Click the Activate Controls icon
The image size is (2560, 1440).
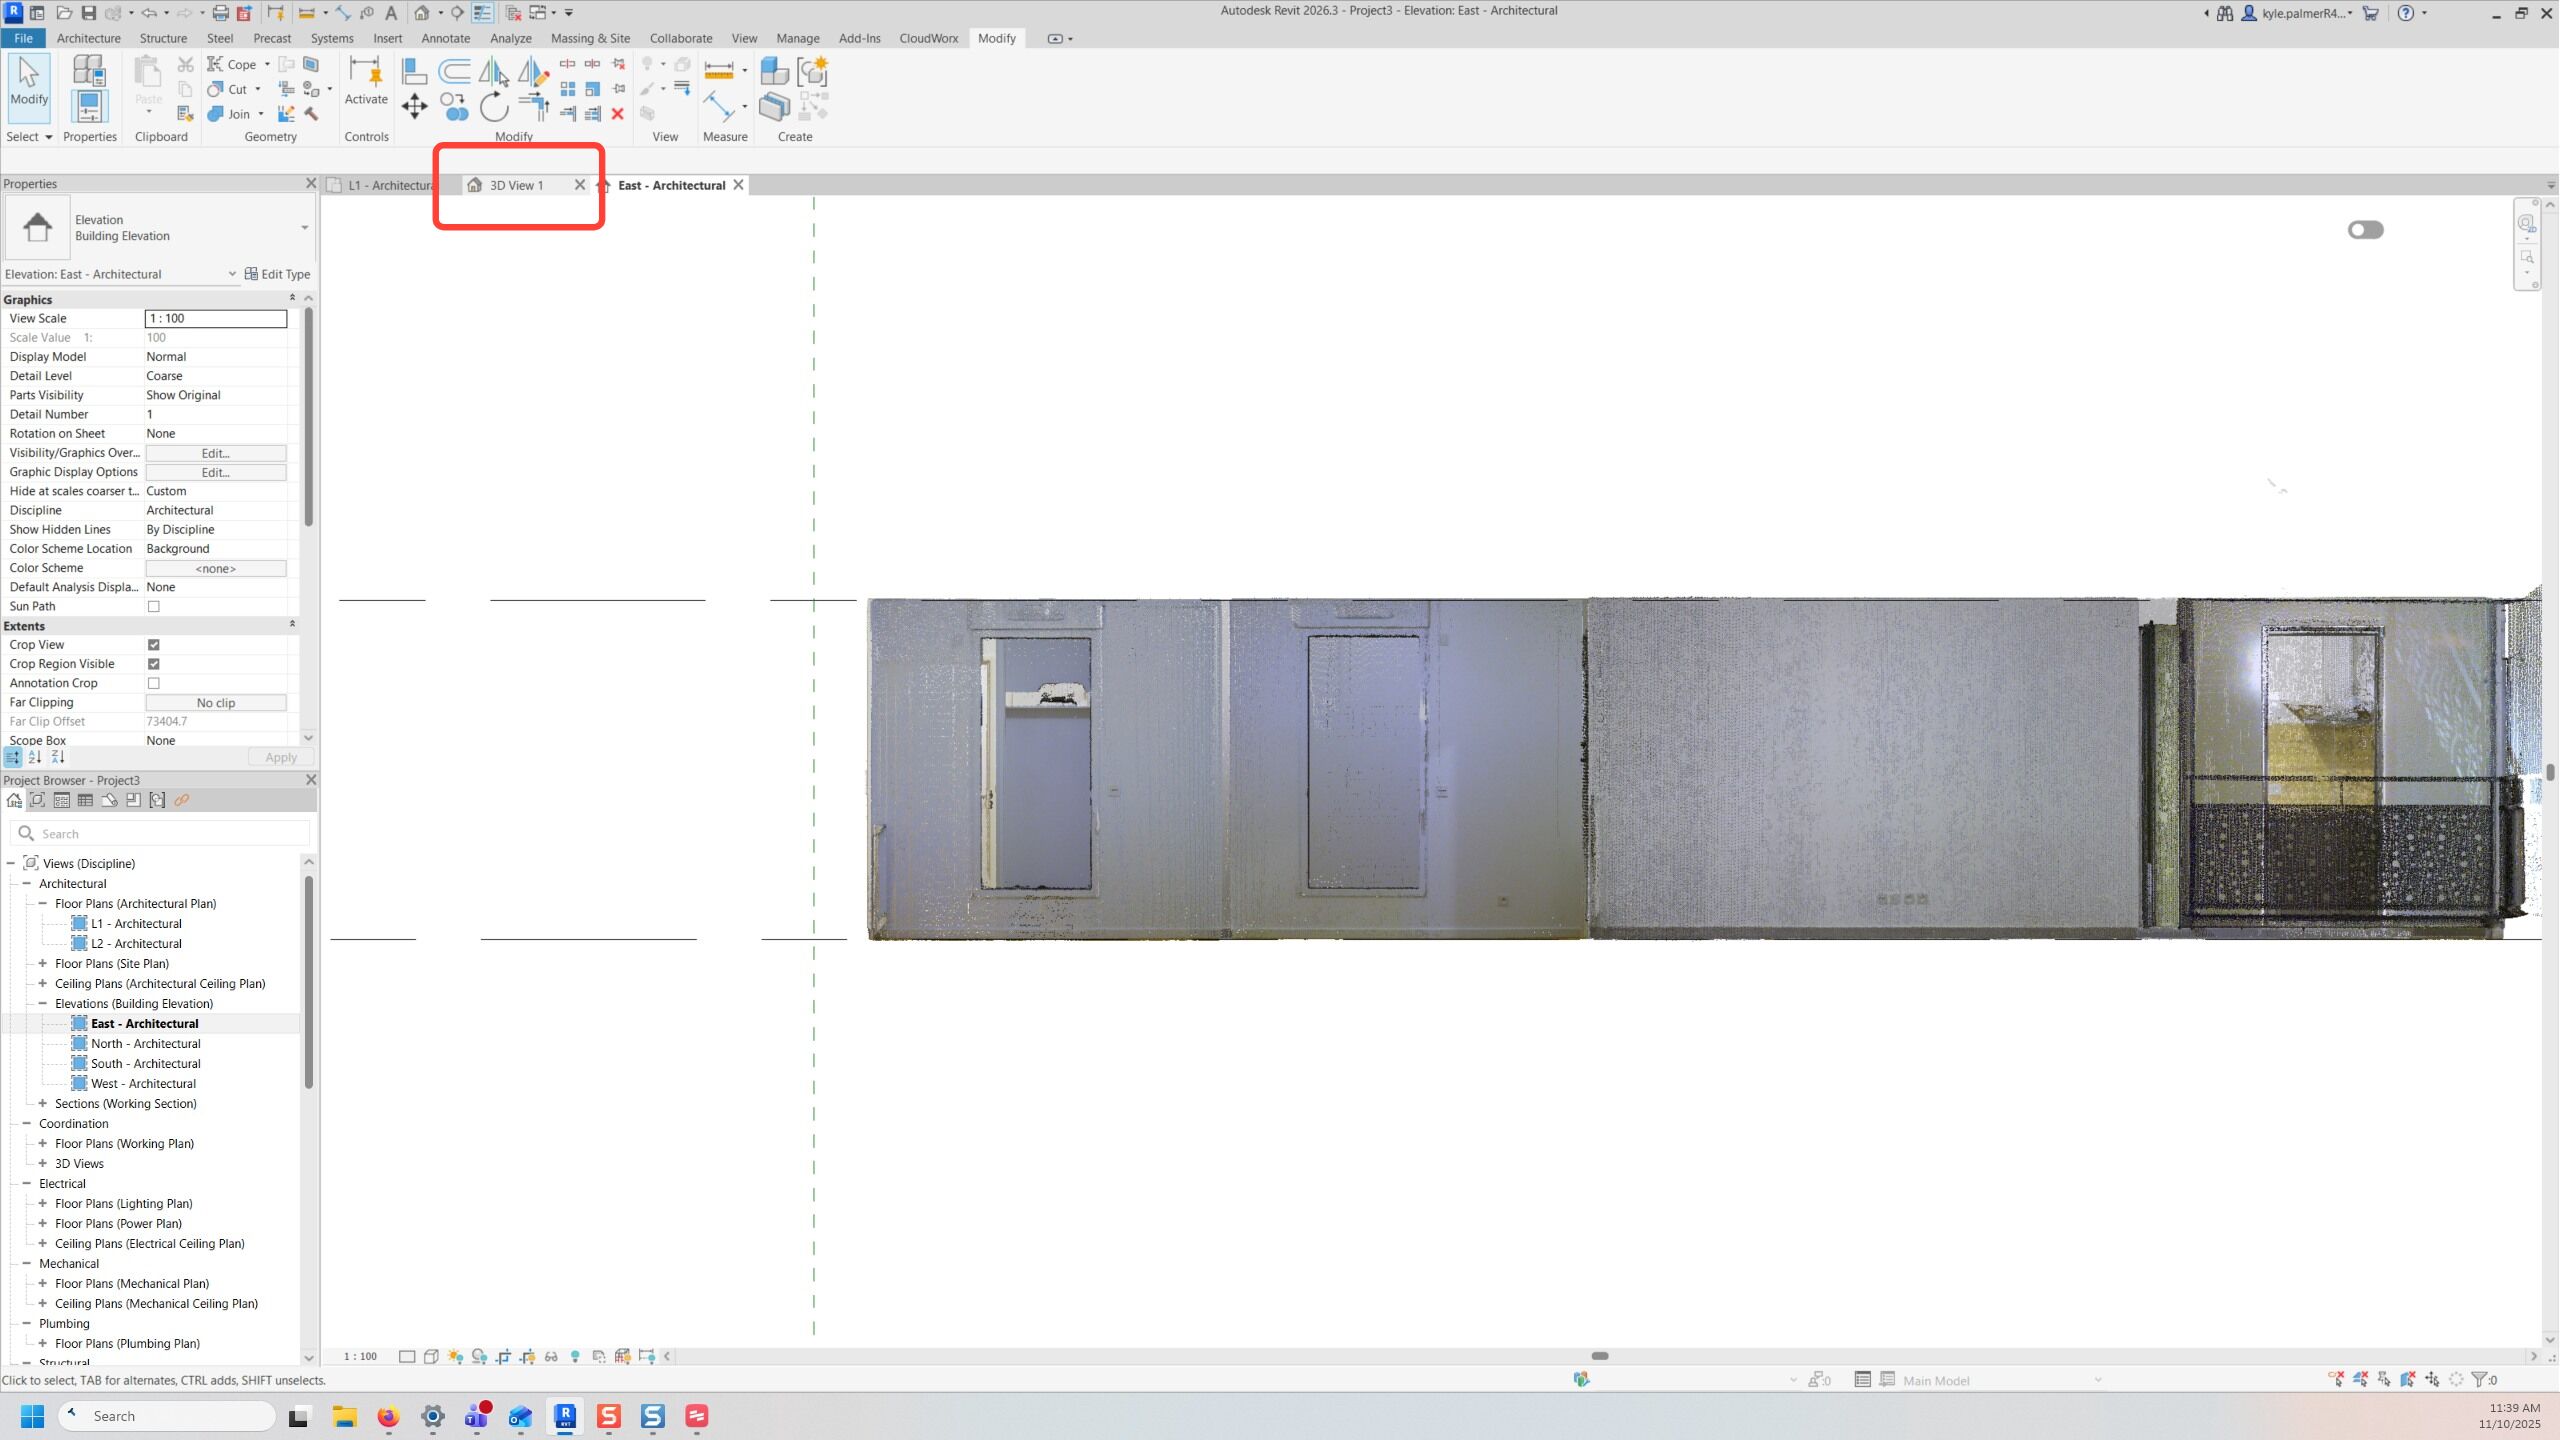coord(366,80)
